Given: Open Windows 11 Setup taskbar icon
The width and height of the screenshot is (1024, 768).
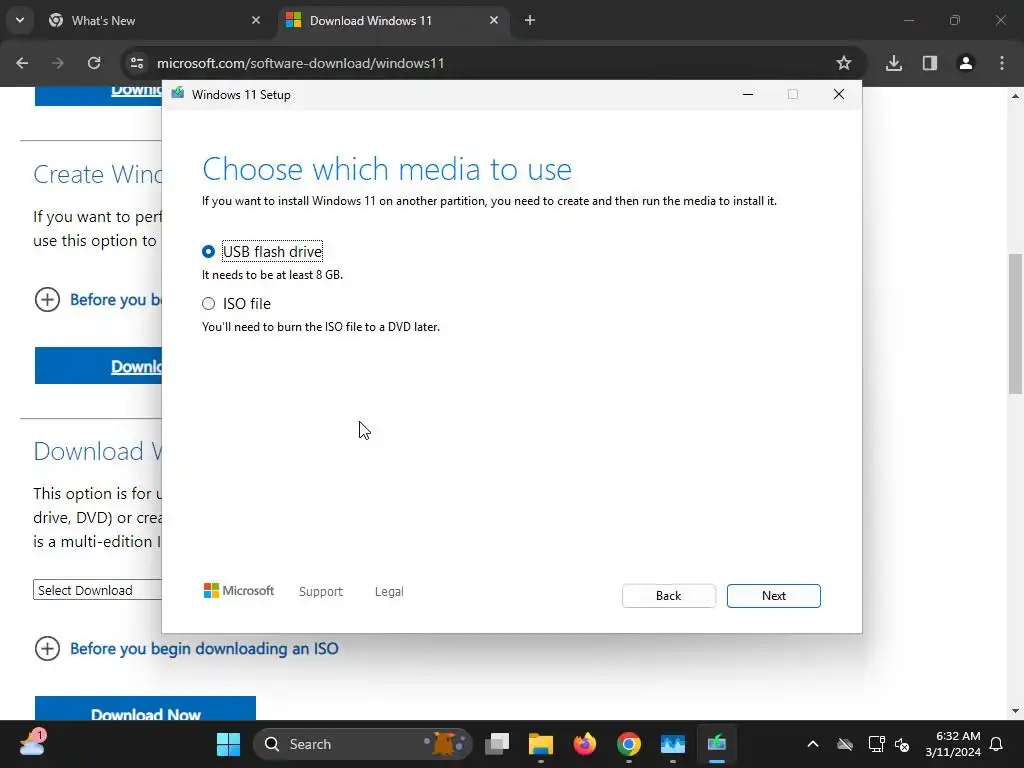Looking at the screenshot, I should 716,744.
